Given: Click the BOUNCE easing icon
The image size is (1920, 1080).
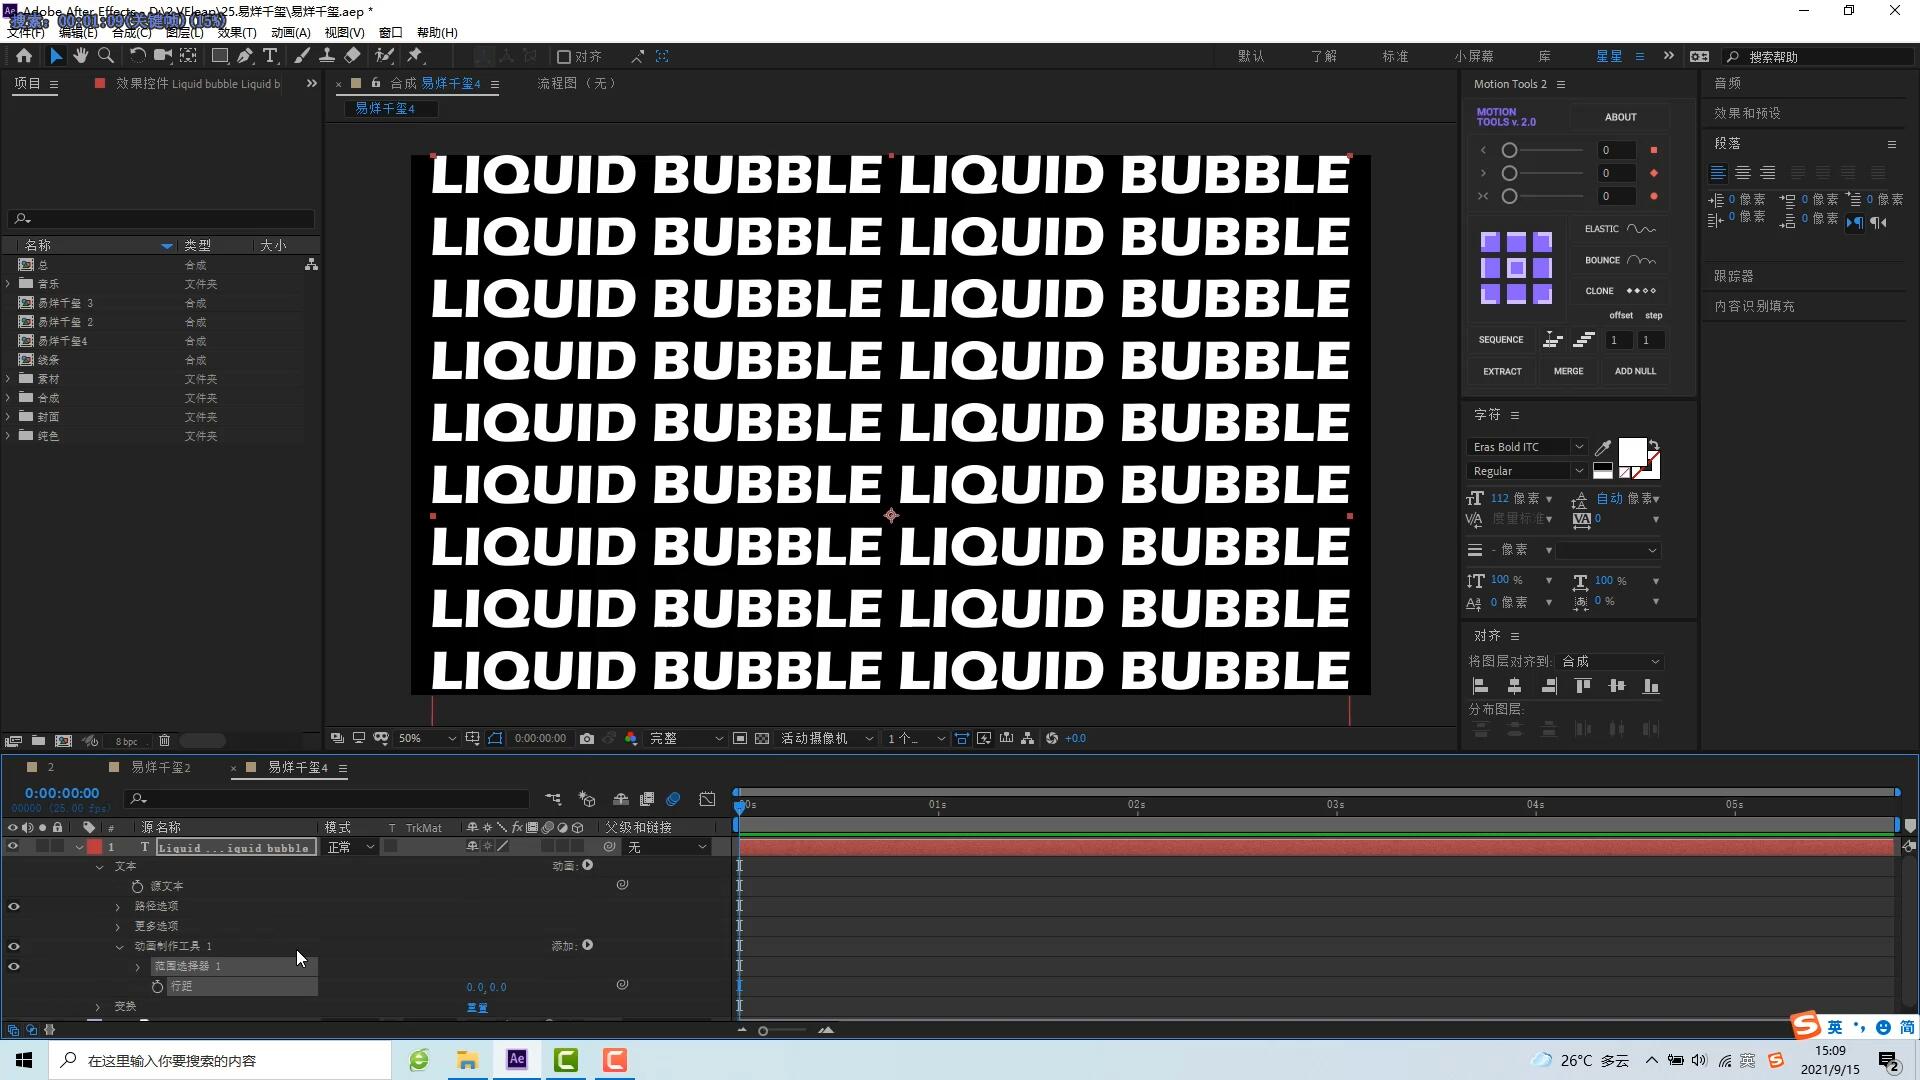Looking at the screenshot, I should click(x=1641, y=260).
